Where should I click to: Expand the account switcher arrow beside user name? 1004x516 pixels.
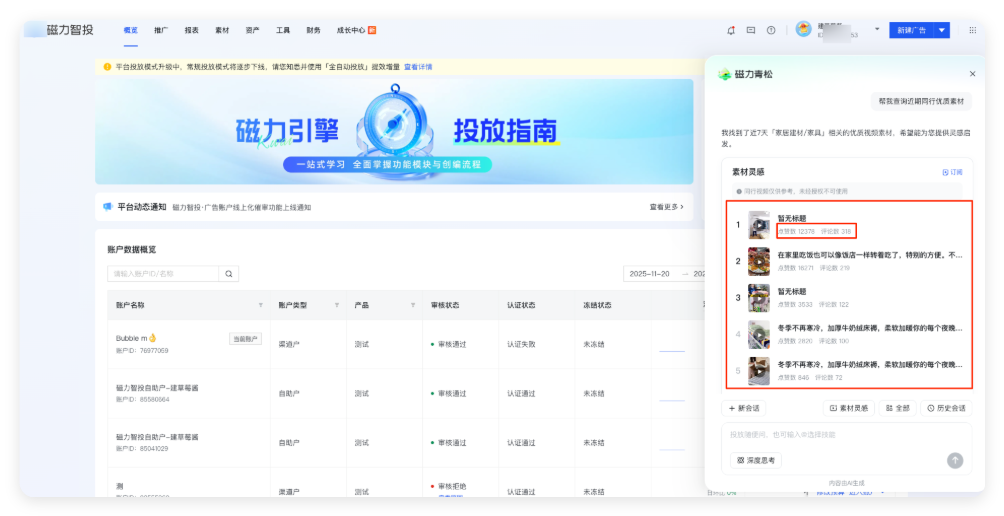pyautogui.click(x=877, y=29)
